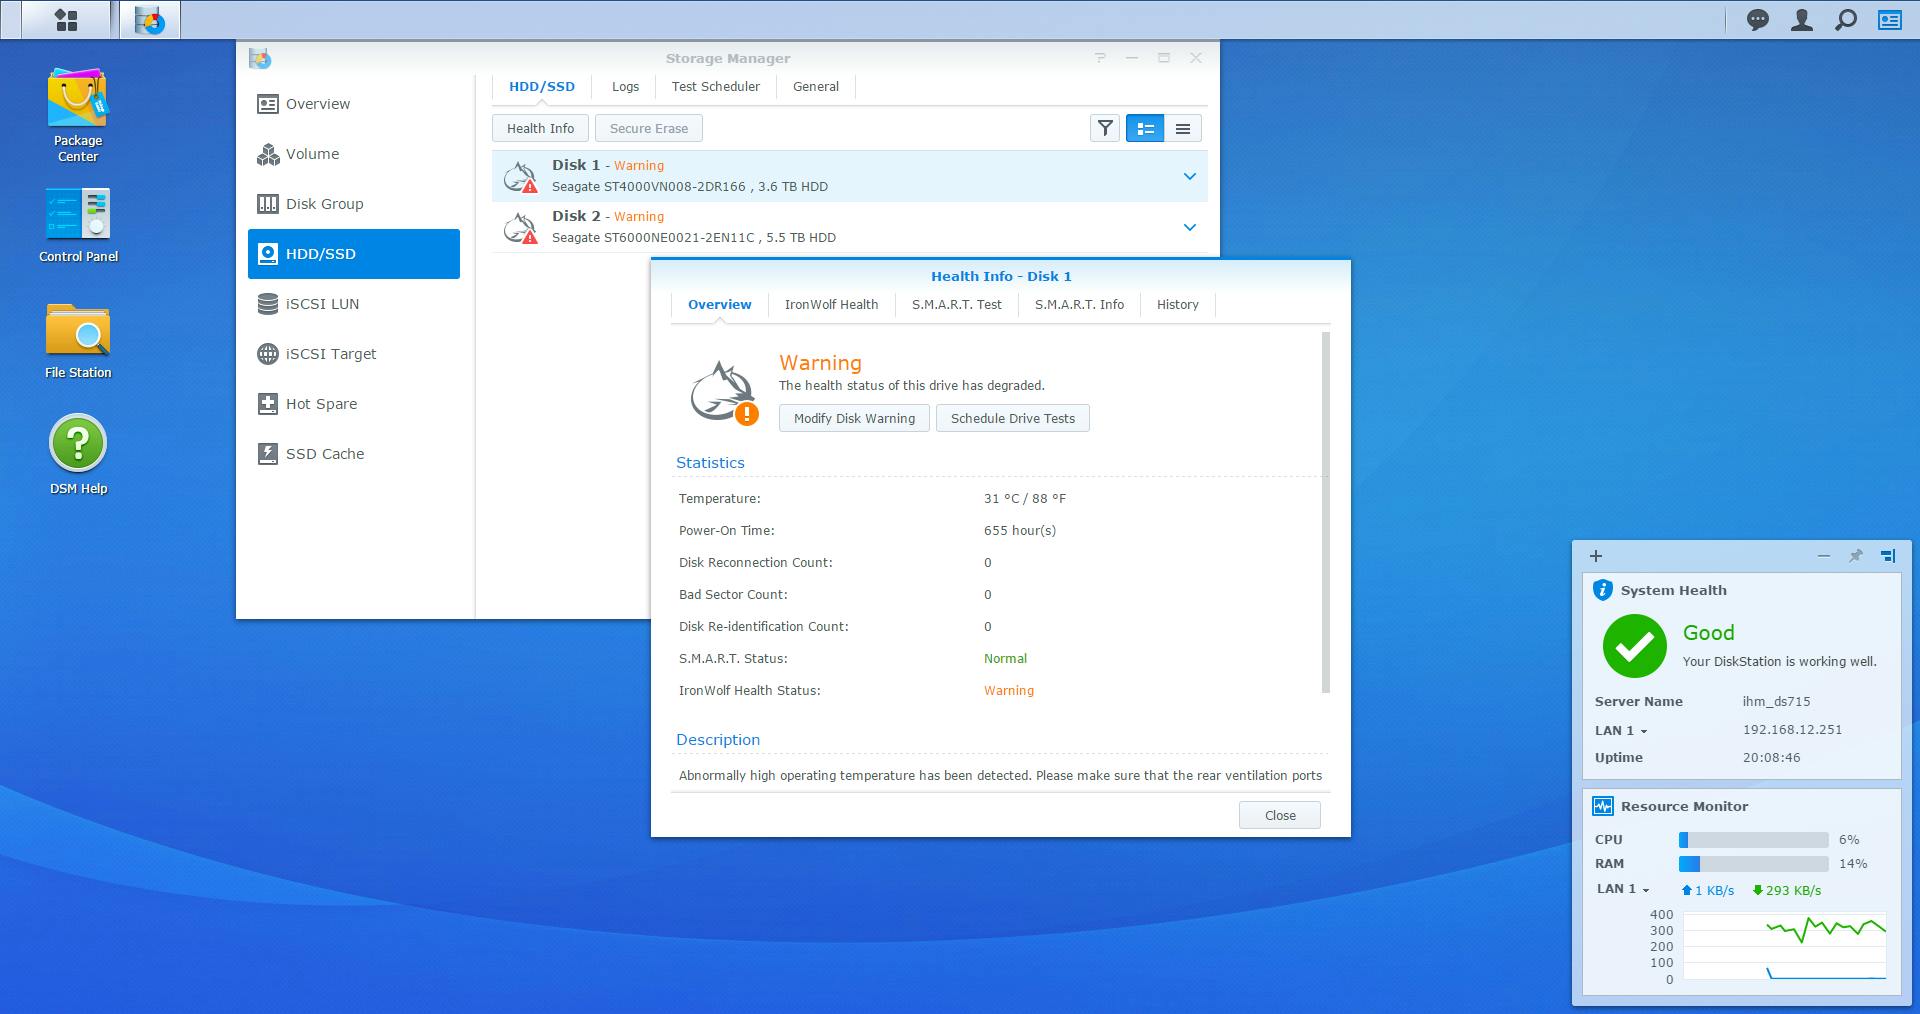1920x1014 pixels.
Task: Click the S.M.A.R.T. Status Normal value
Action: pyautogui.click(x=1005, y=659)
